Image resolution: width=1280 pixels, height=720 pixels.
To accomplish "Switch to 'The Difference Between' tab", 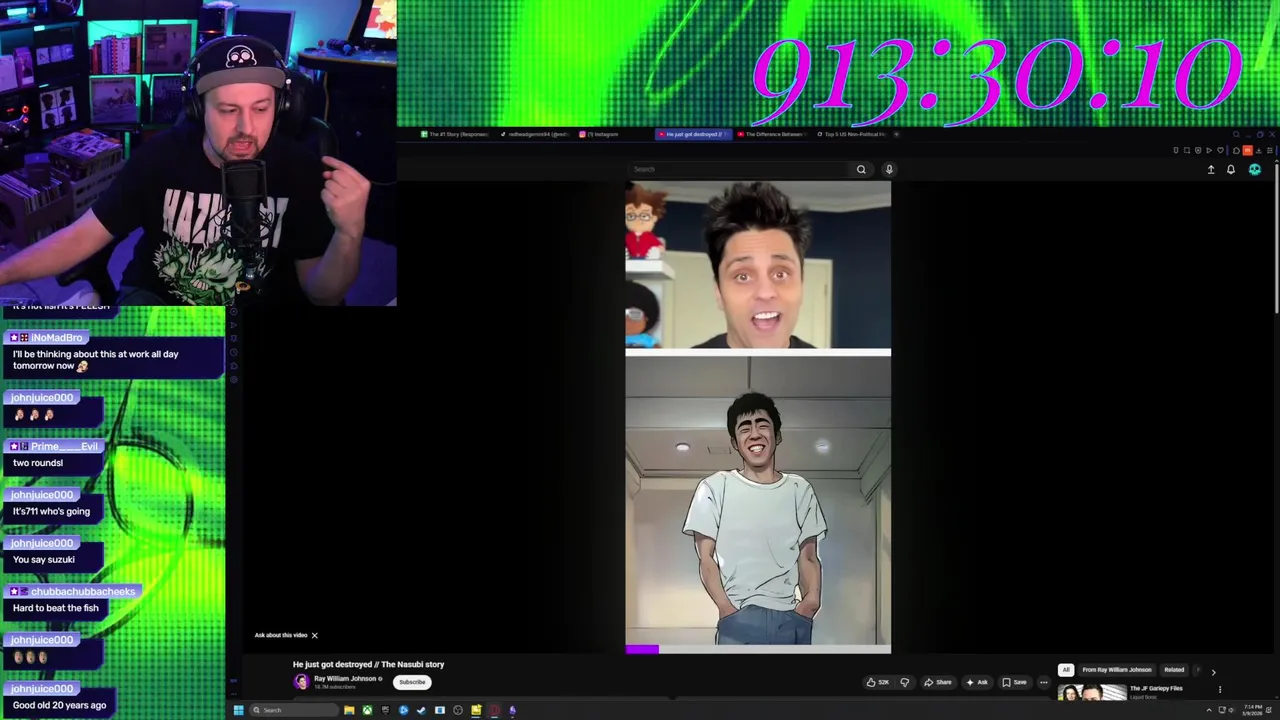I will [x=772, y=134].
